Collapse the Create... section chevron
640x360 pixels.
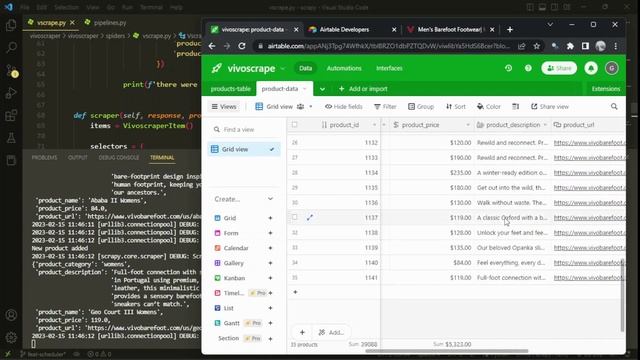270,199
